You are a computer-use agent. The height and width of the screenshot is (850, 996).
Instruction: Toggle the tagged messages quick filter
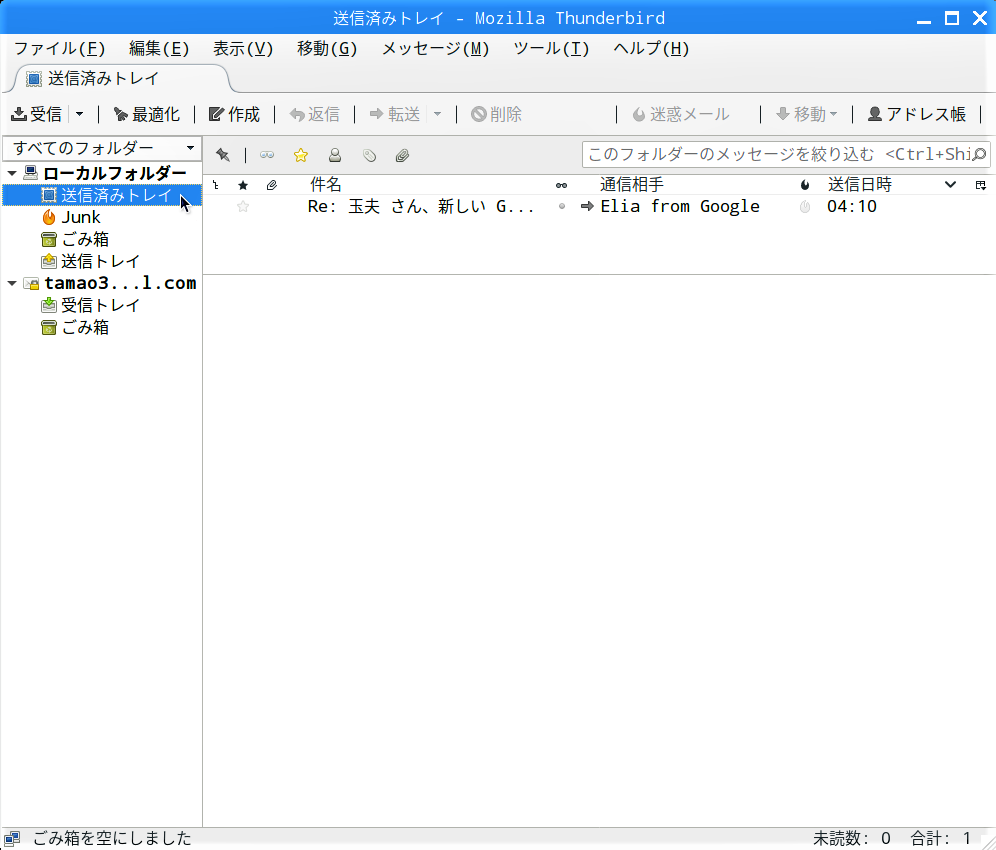369,155
